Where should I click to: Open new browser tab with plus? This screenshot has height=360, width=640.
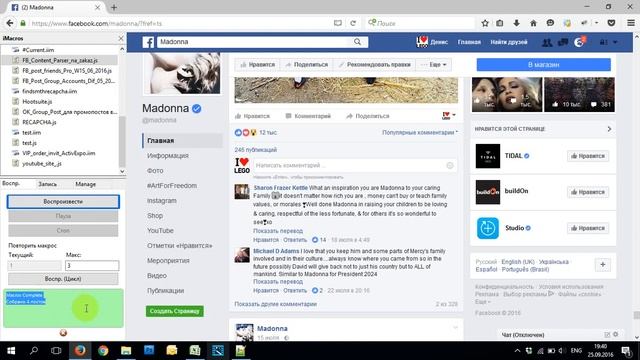pyautogui.click(x=114, y=7)
